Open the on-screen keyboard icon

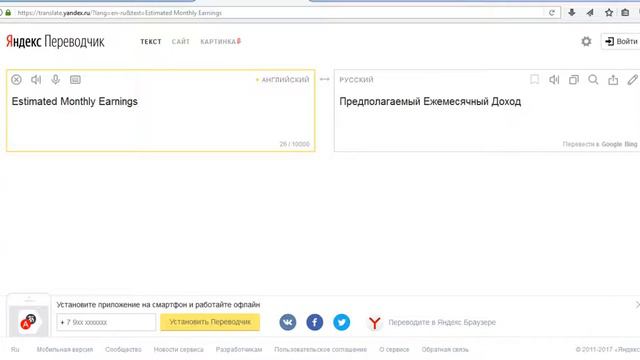pyautogui.click(x=75, y=80)
